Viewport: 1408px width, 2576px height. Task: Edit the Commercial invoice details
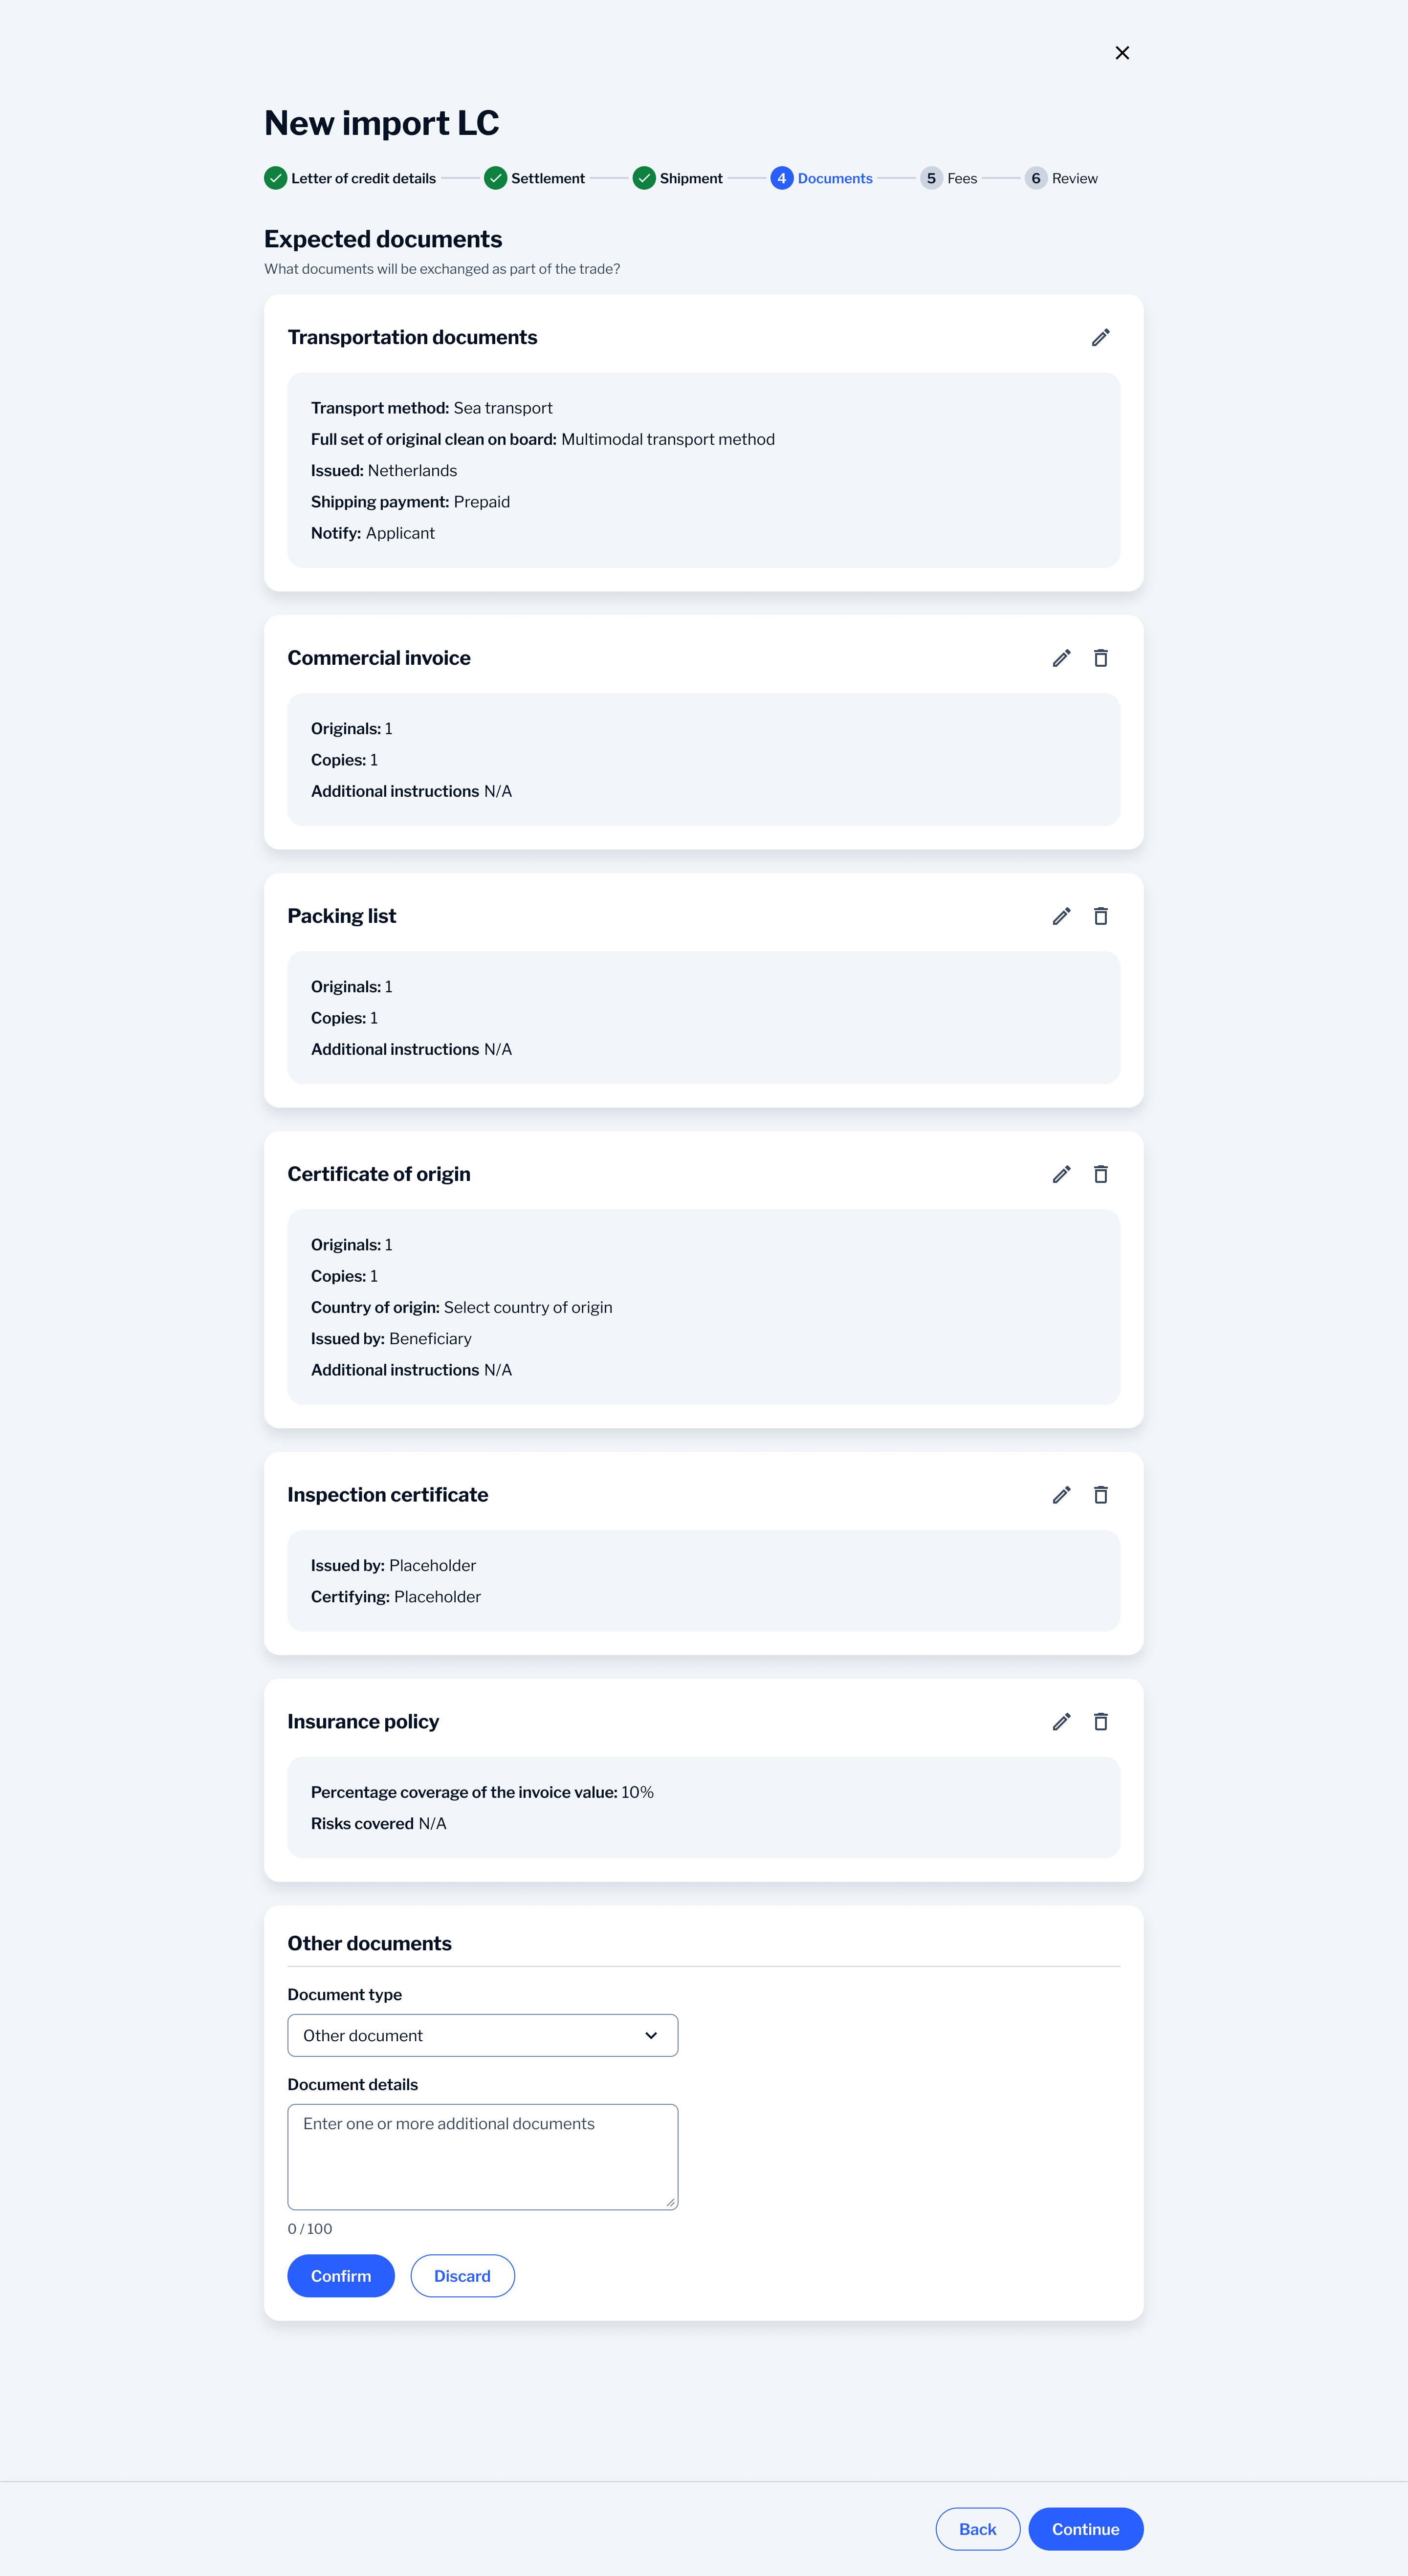point(1060,658)
